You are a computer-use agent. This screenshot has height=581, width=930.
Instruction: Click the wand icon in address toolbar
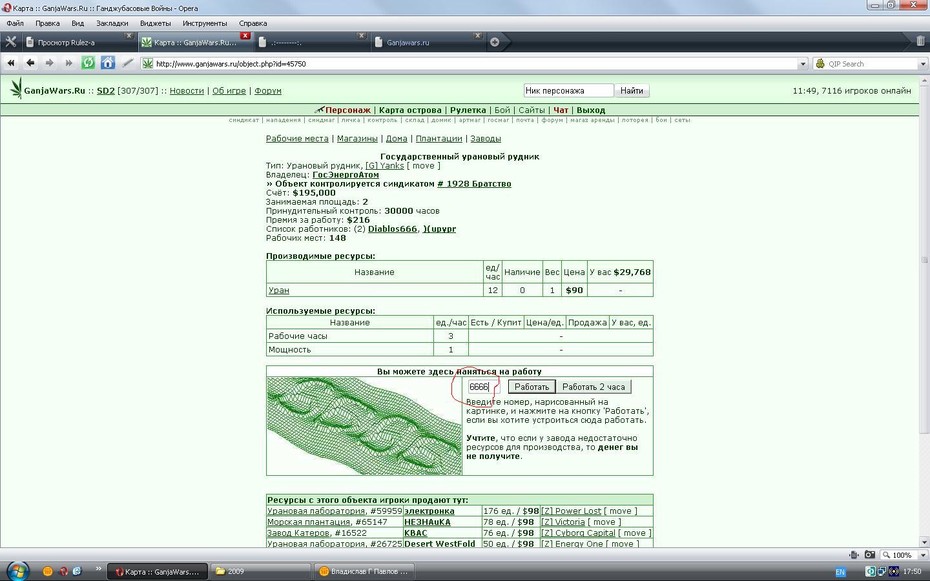[x=128, y=63]
